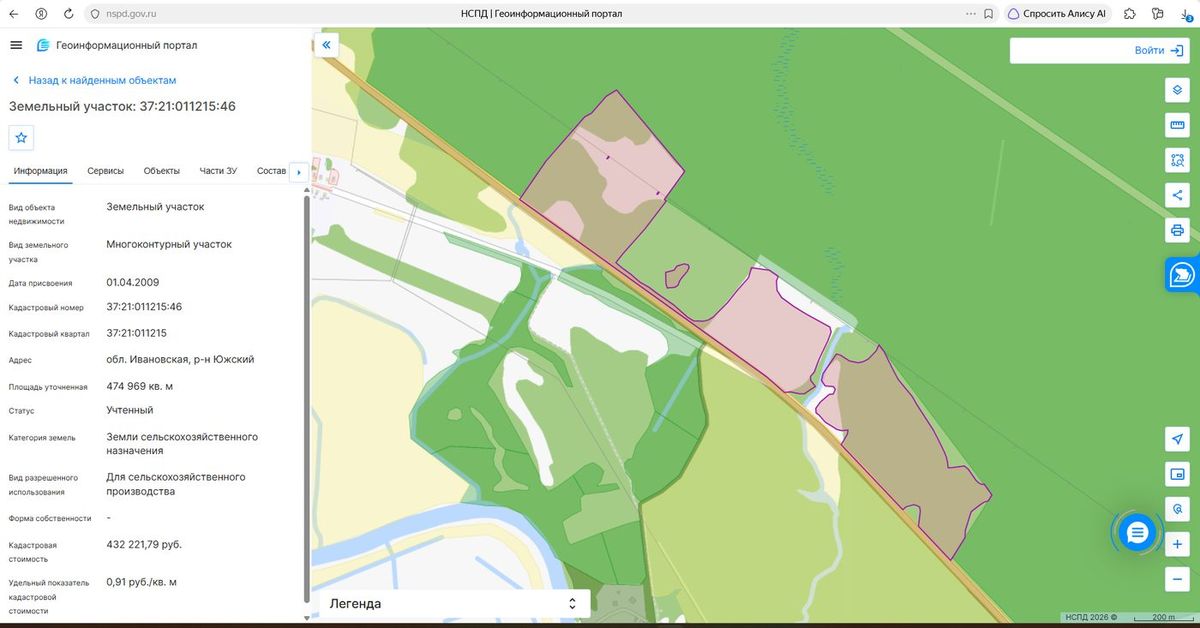Click the Спросить Алису AI button
Image resolution: width=1200 pixels, height=628 pixels.
(1057, 14)
